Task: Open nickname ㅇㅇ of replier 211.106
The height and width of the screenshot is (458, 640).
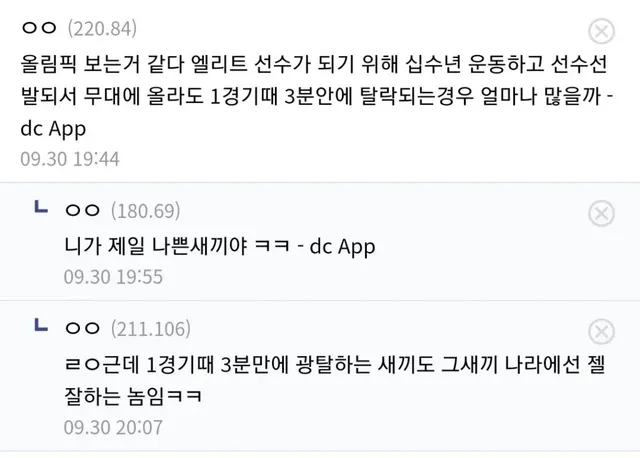Action: 82,328
